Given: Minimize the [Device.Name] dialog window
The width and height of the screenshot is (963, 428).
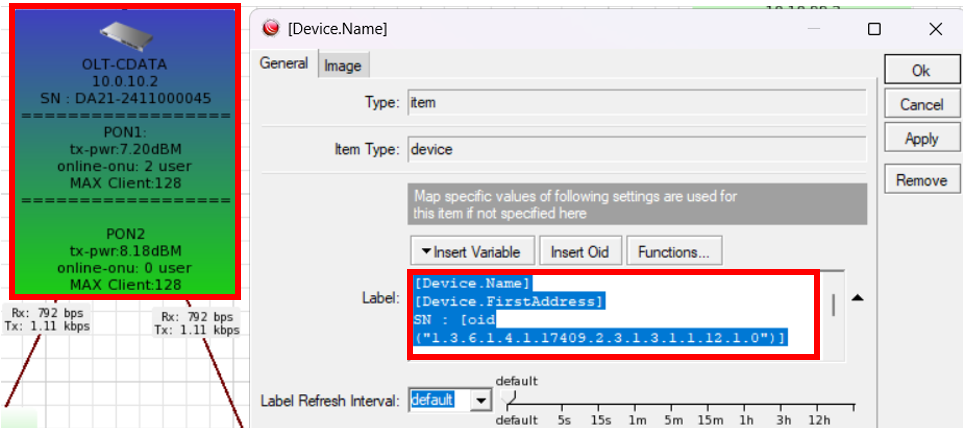Looking at the screenshot, I should (x=815, y=29).
